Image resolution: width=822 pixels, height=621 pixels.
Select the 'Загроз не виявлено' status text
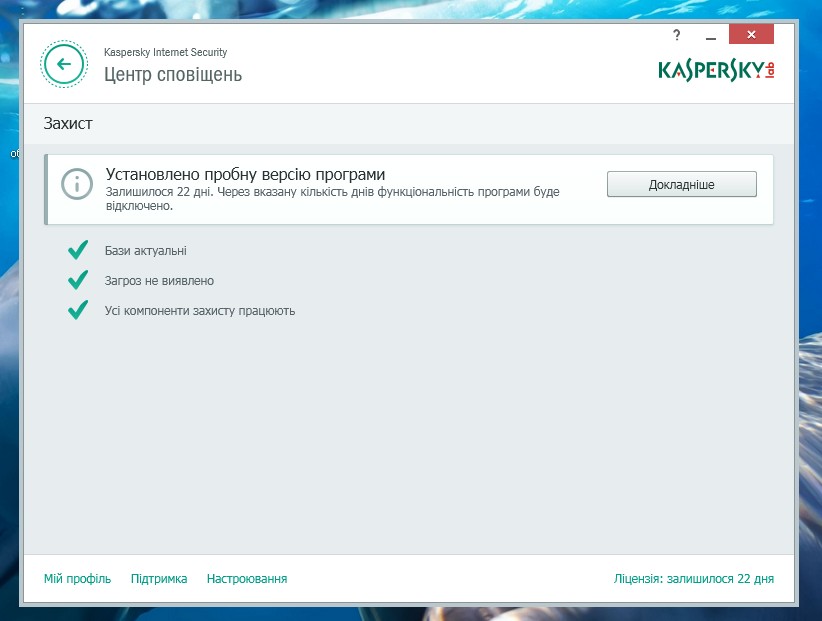159,281
